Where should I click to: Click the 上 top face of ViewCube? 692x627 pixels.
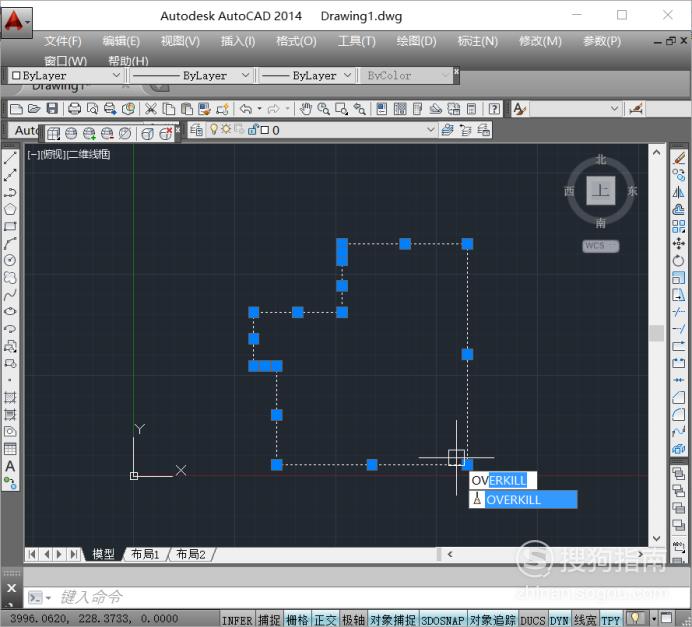pos(601,191)
